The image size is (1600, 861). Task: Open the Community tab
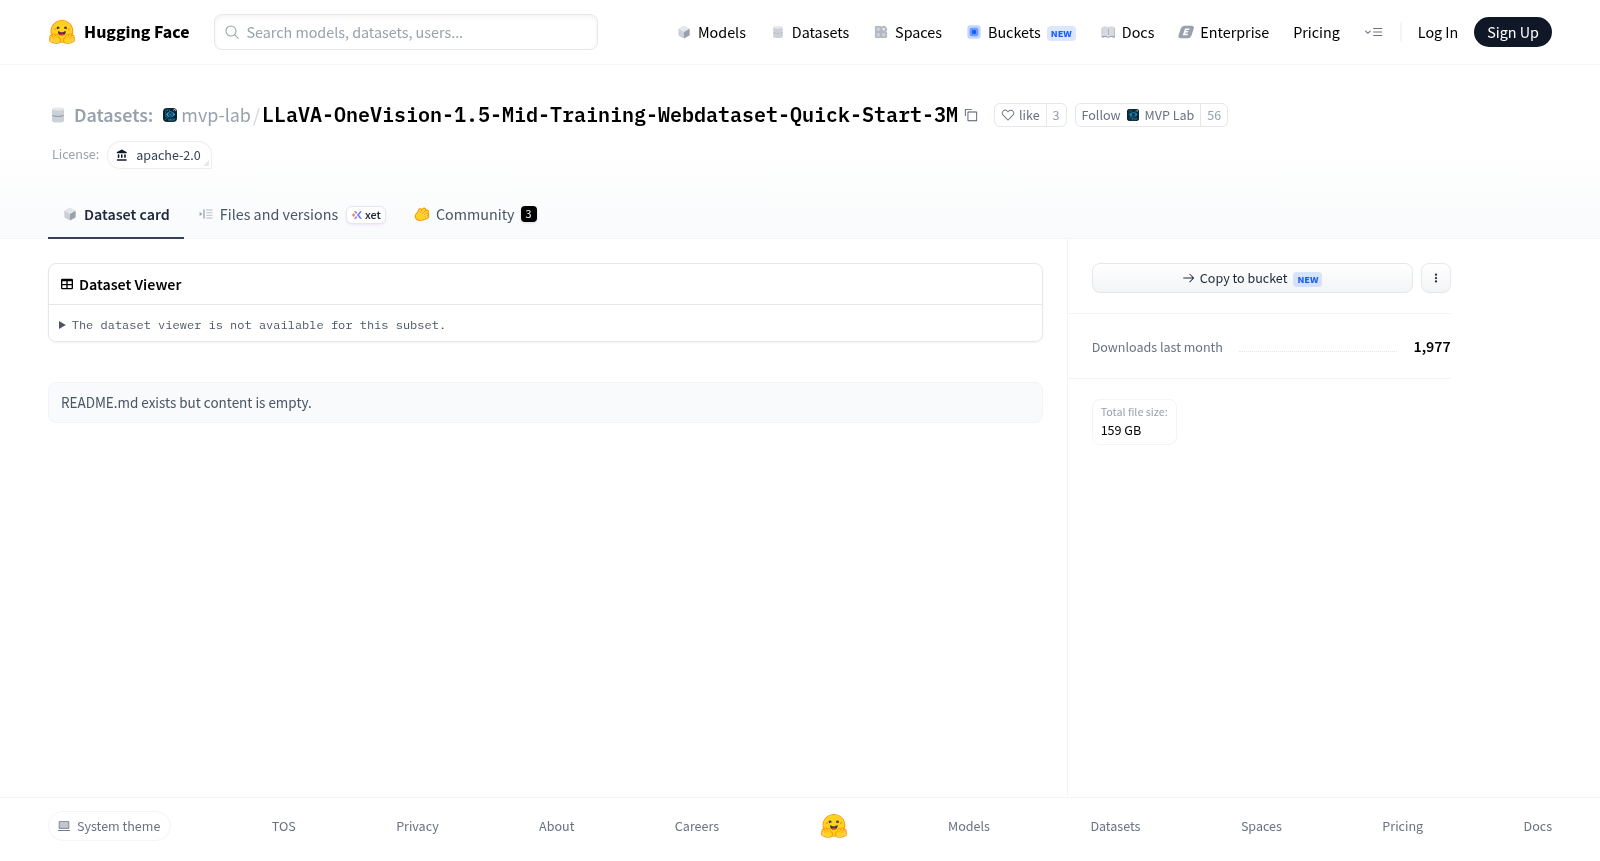point(476,214)
